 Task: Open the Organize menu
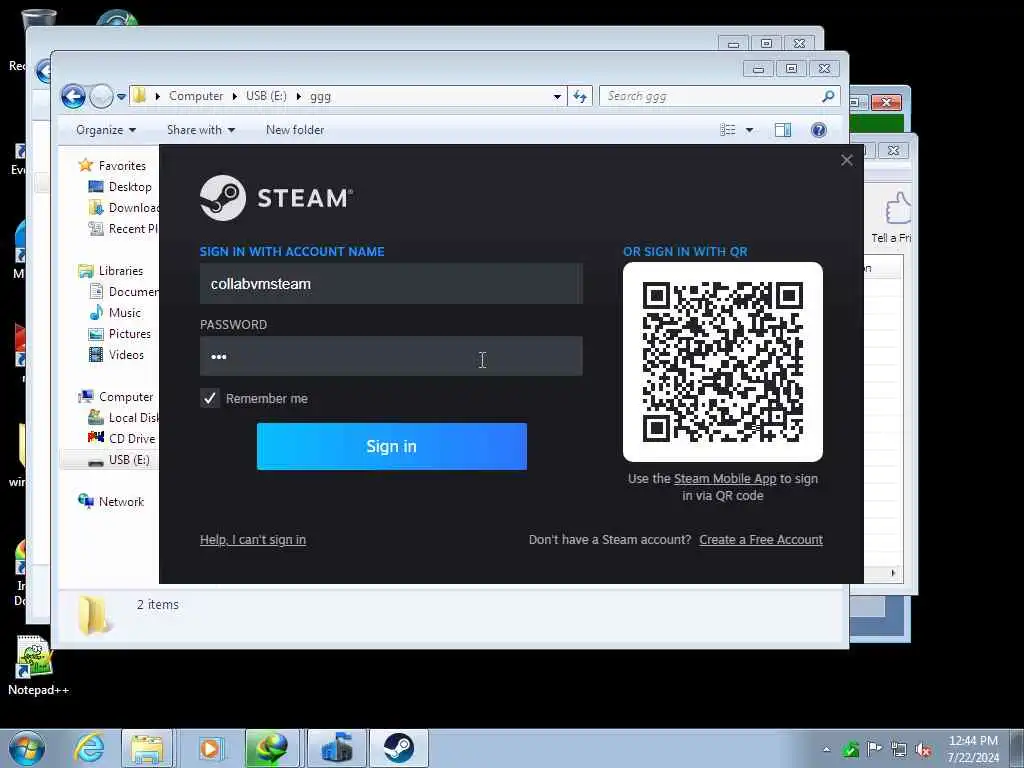tap(106, 130)
